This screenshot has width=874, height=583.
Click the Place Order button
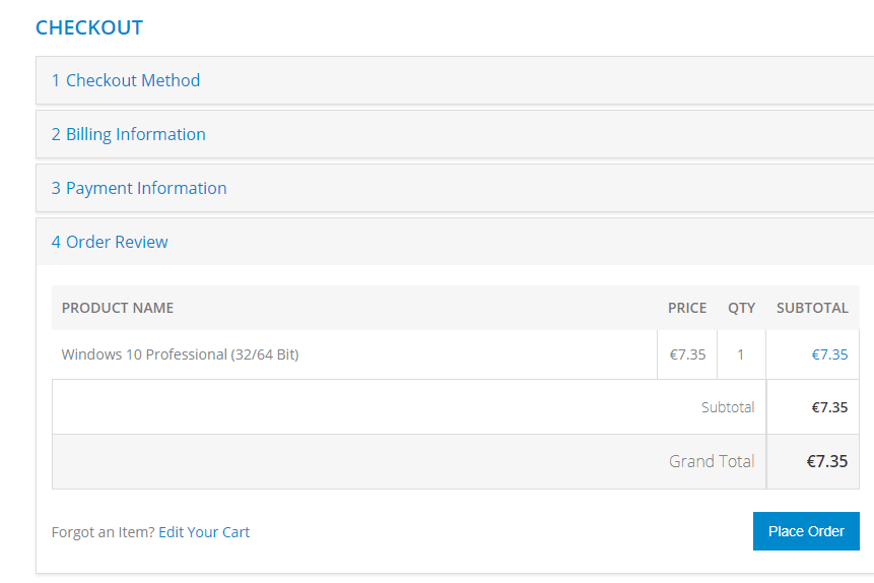click(x=806, y=531)
